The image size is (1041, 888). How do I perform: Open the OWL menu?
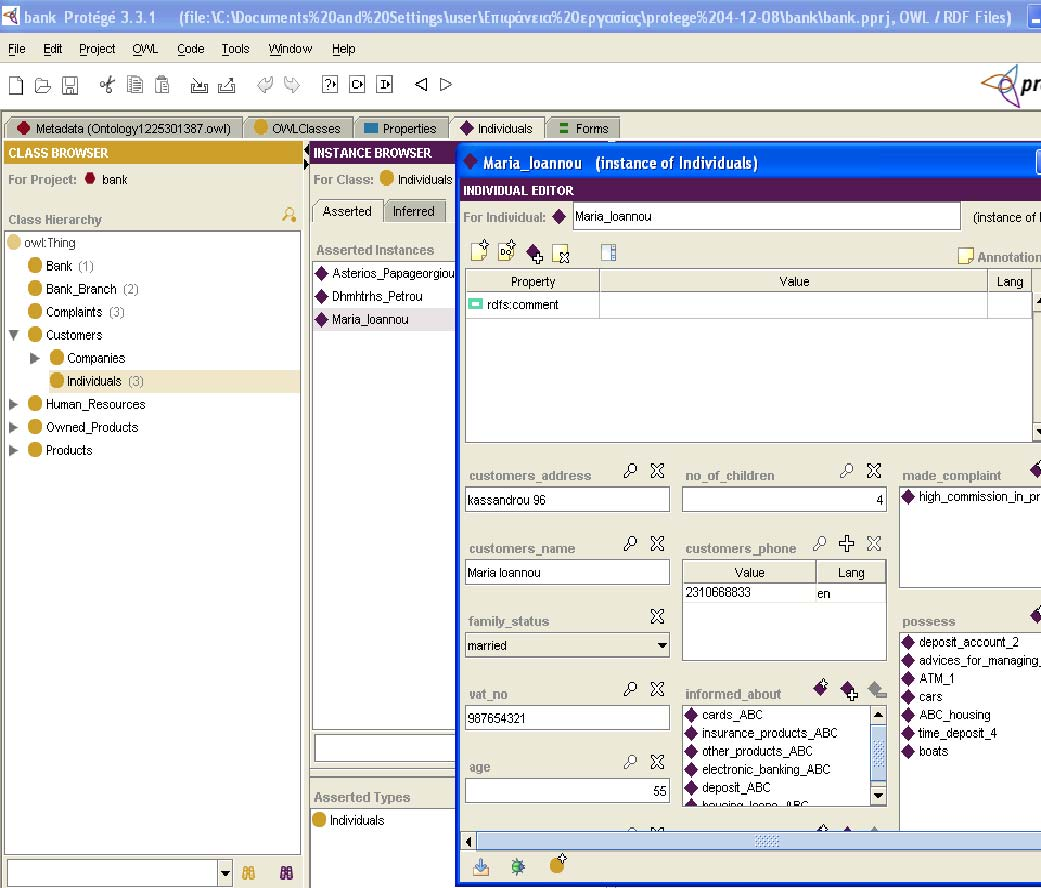click(145, 49)
